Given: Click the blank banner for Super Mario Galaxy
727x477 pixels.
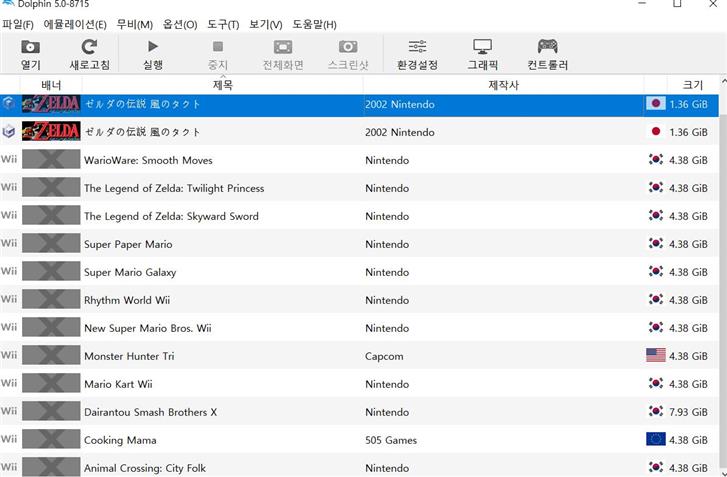Looking at the screenshot, I should pos(51,271).
